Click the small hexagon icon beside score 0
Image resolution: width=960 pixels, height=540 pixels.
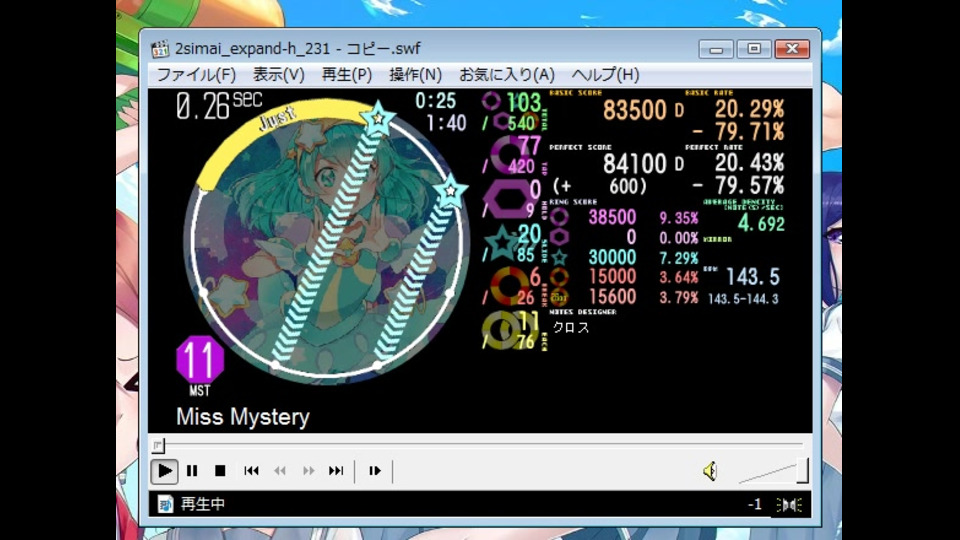point(558,237)
